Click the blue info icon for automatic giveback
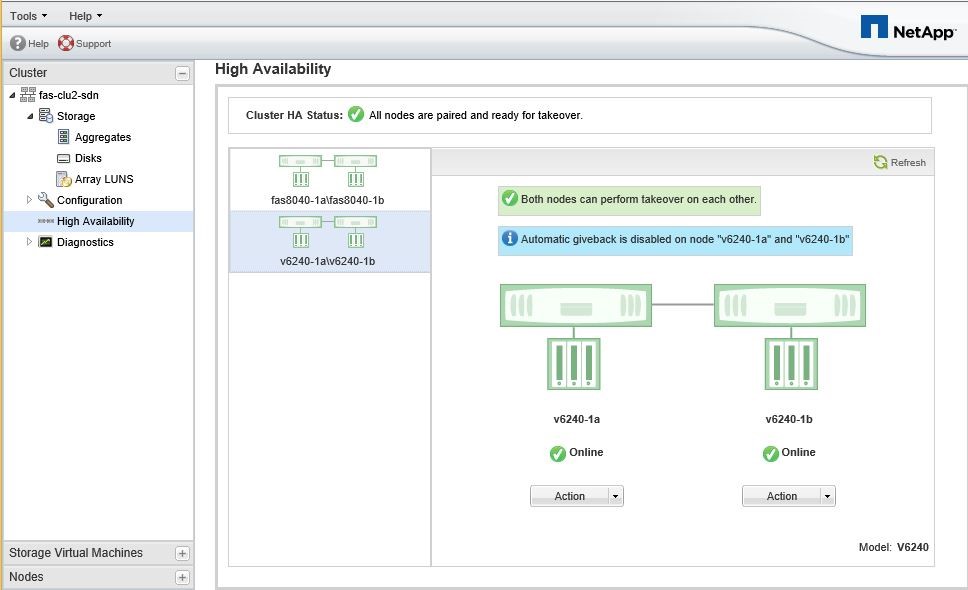 pos(509,238)
